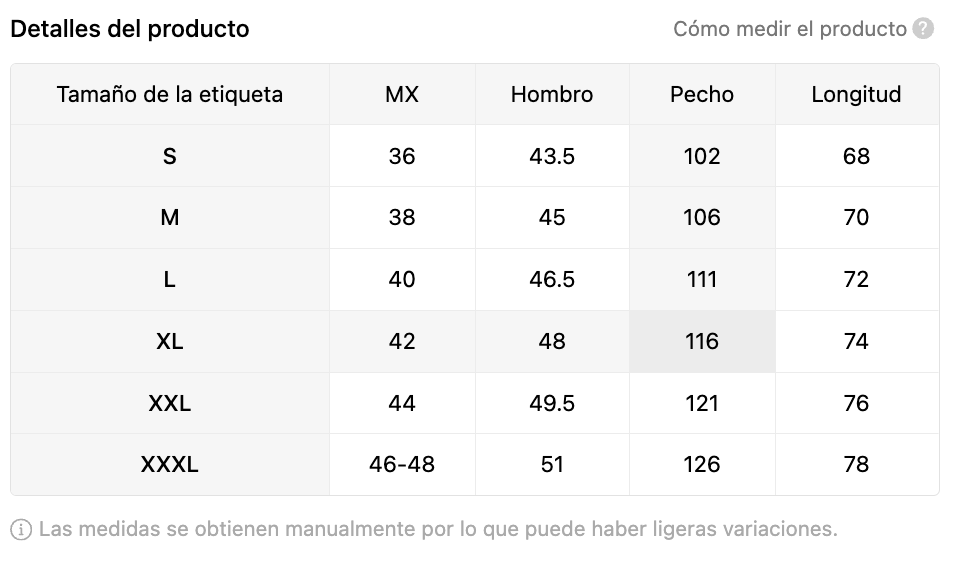968x568 pixels.
Task: Click the 46-48 MX size cell
Action: coord(402,464)
